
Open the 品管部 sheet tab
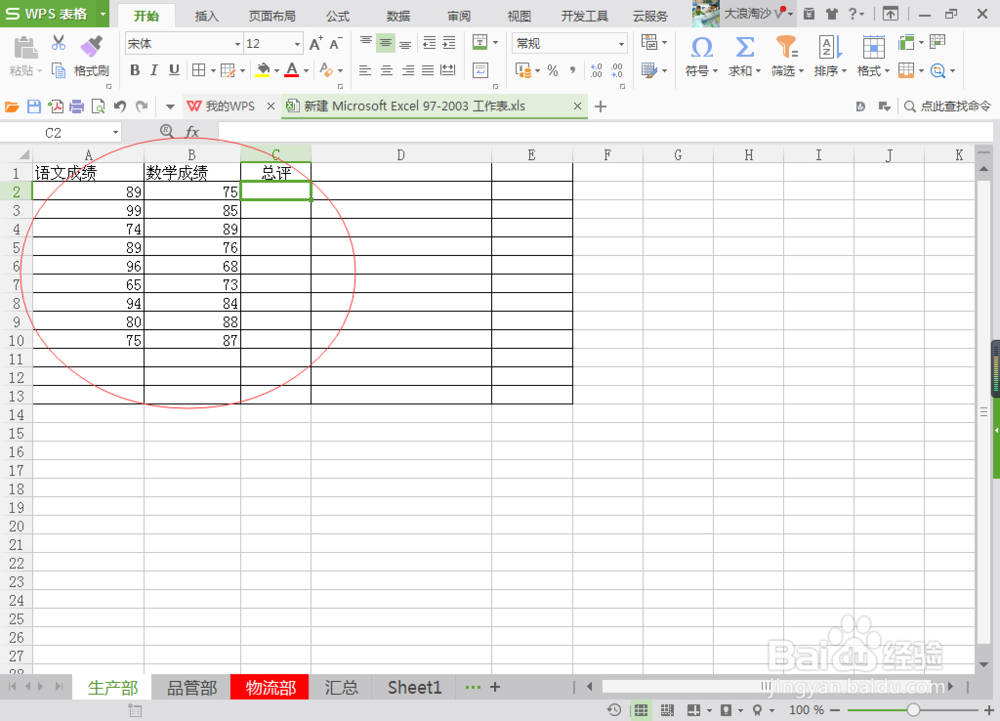(x=192, y=687)
